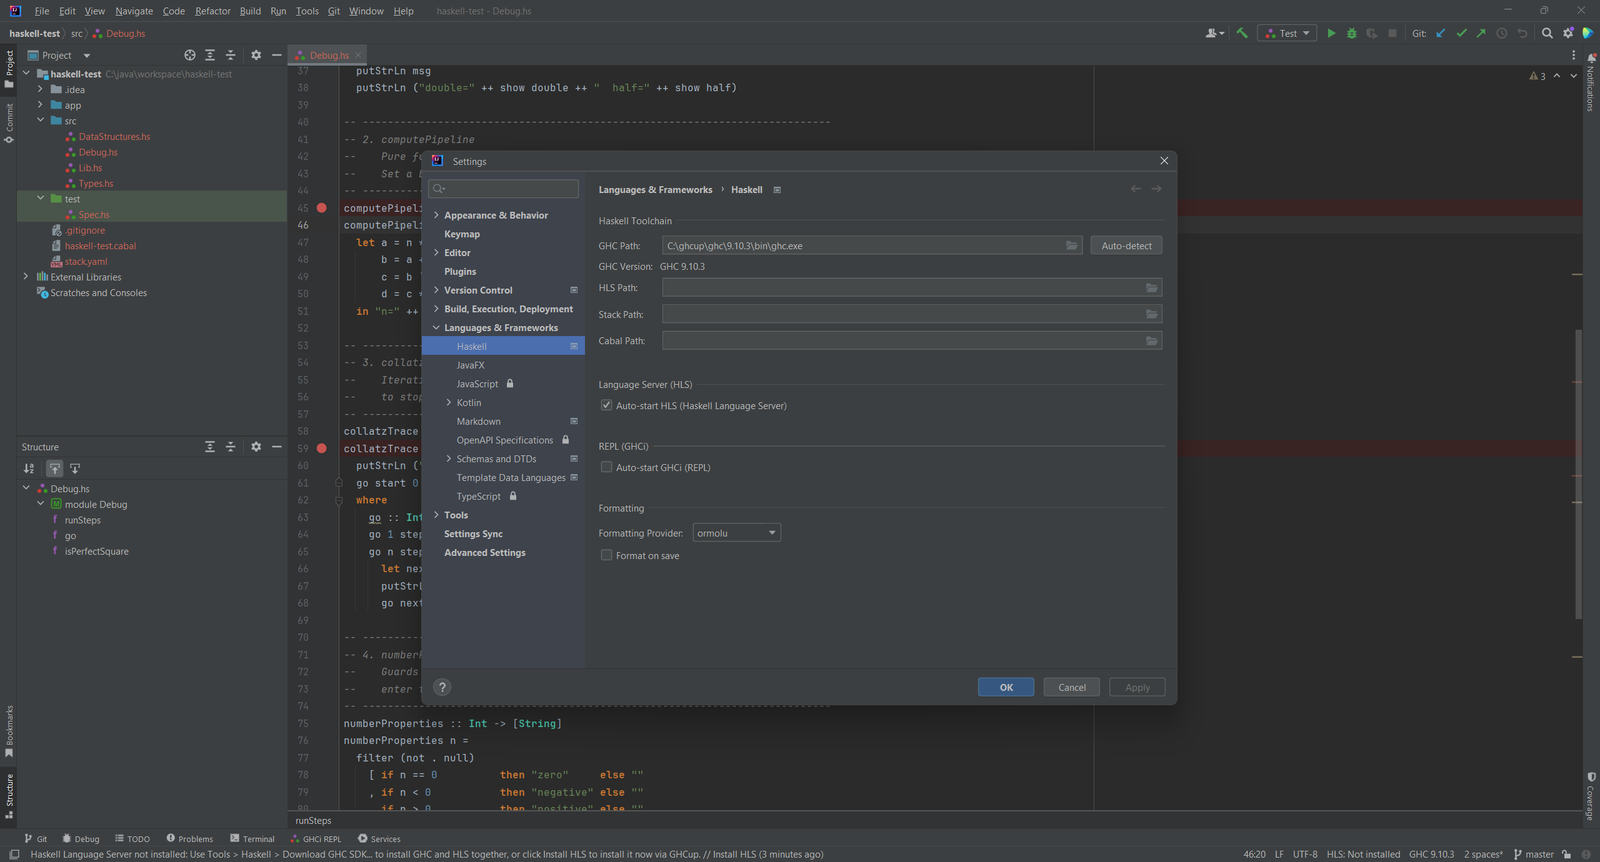Click the folder browse icon in the Cabal Path field
Screen dimensions: 1600x862
[x=1152, y=341]
